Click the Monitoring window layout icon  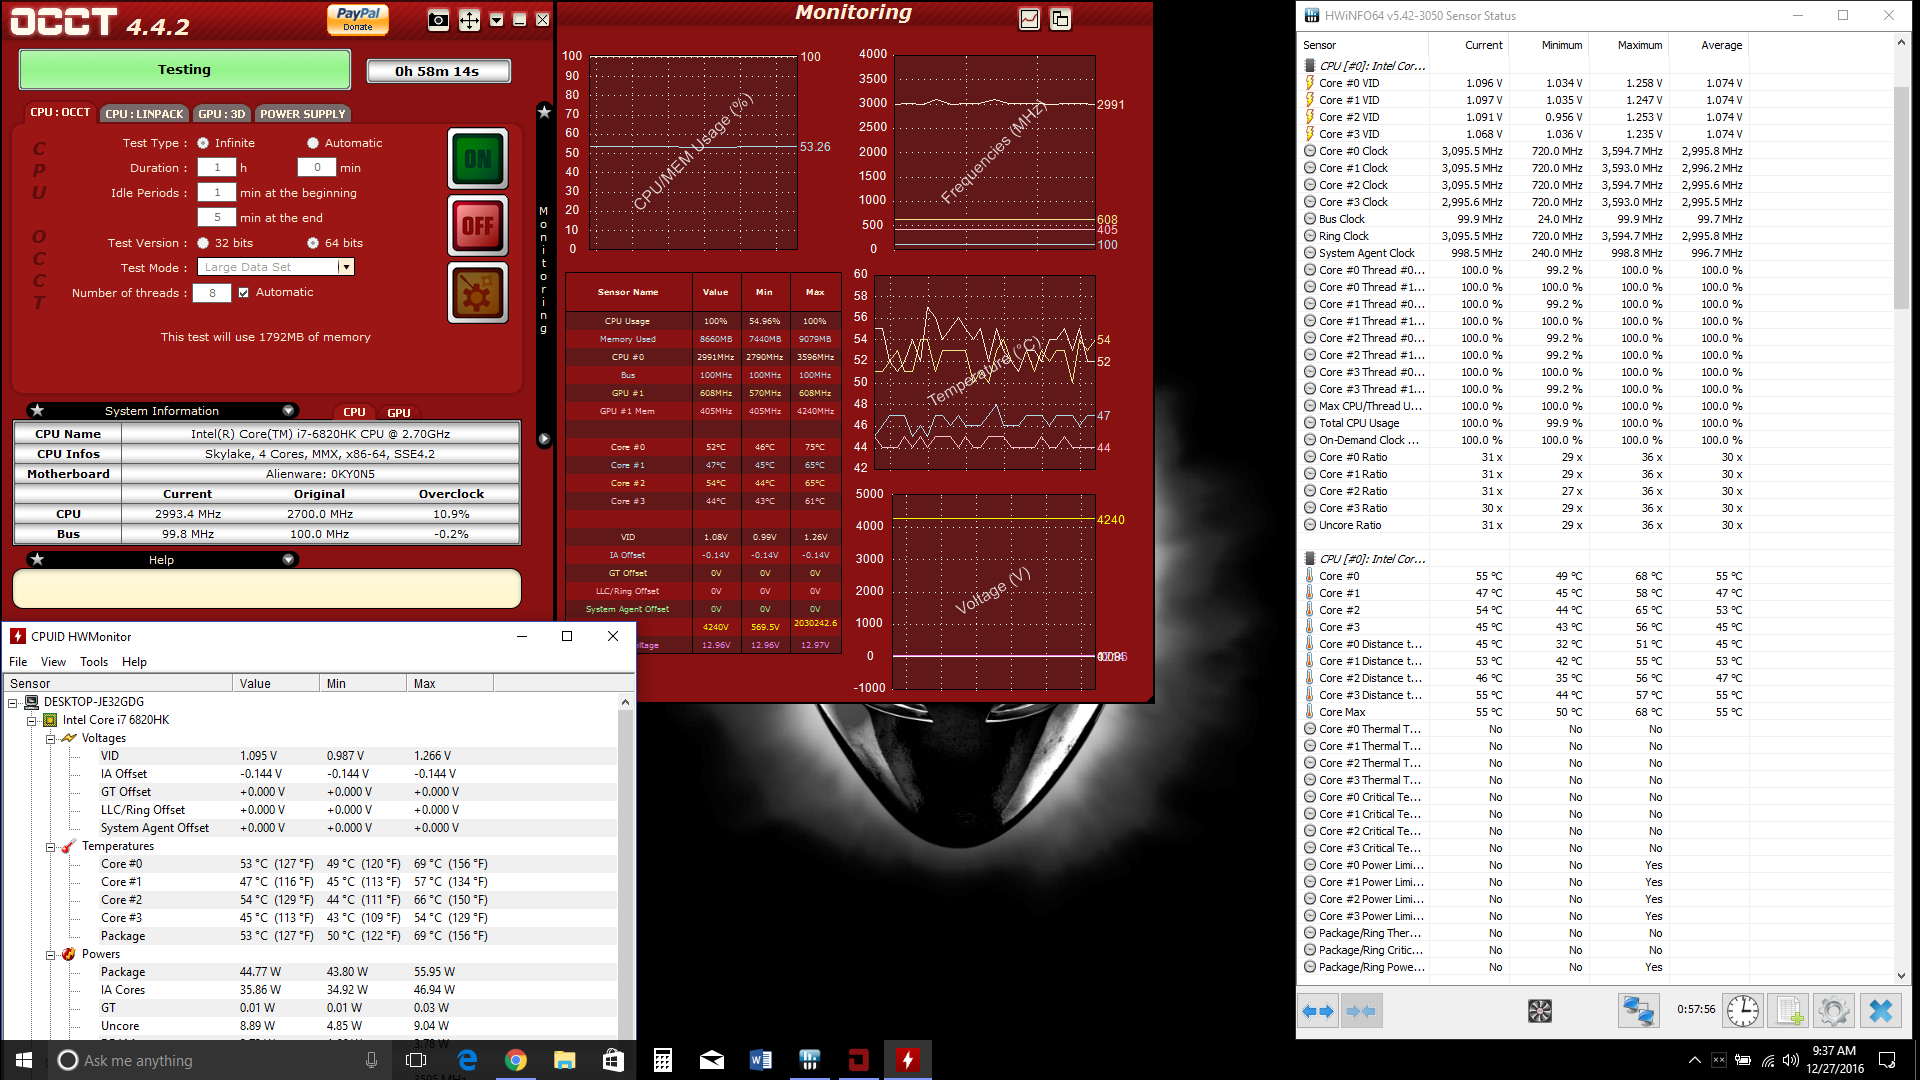1060,19
